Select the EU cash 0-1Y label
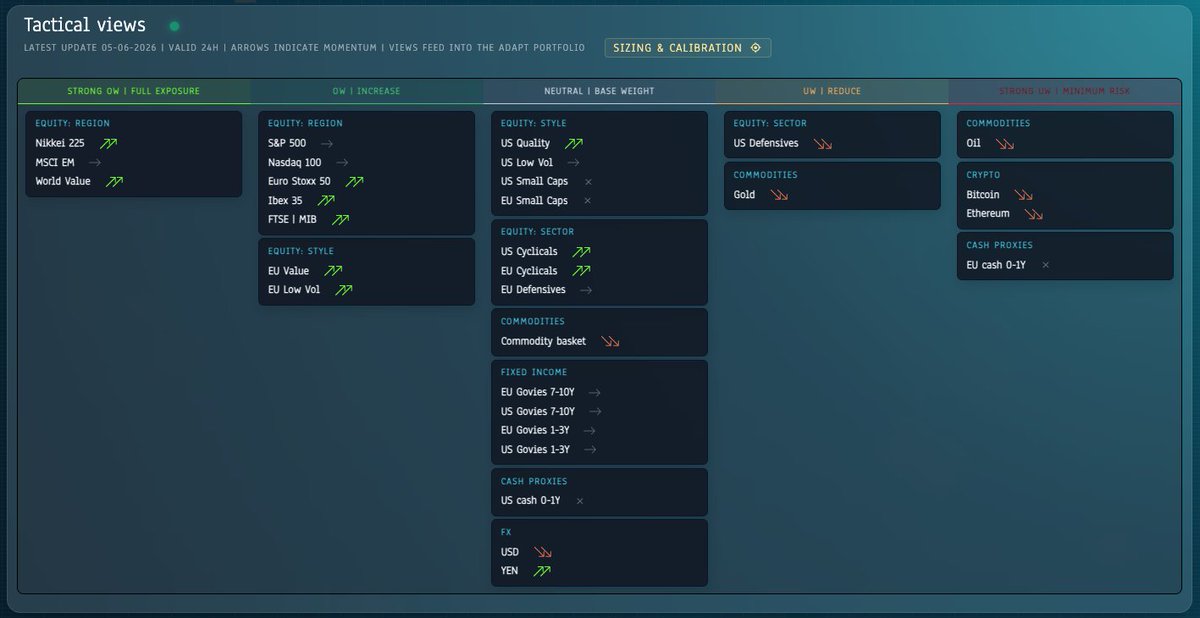This screenshot has width=1200, height=618. pos(996,265)
